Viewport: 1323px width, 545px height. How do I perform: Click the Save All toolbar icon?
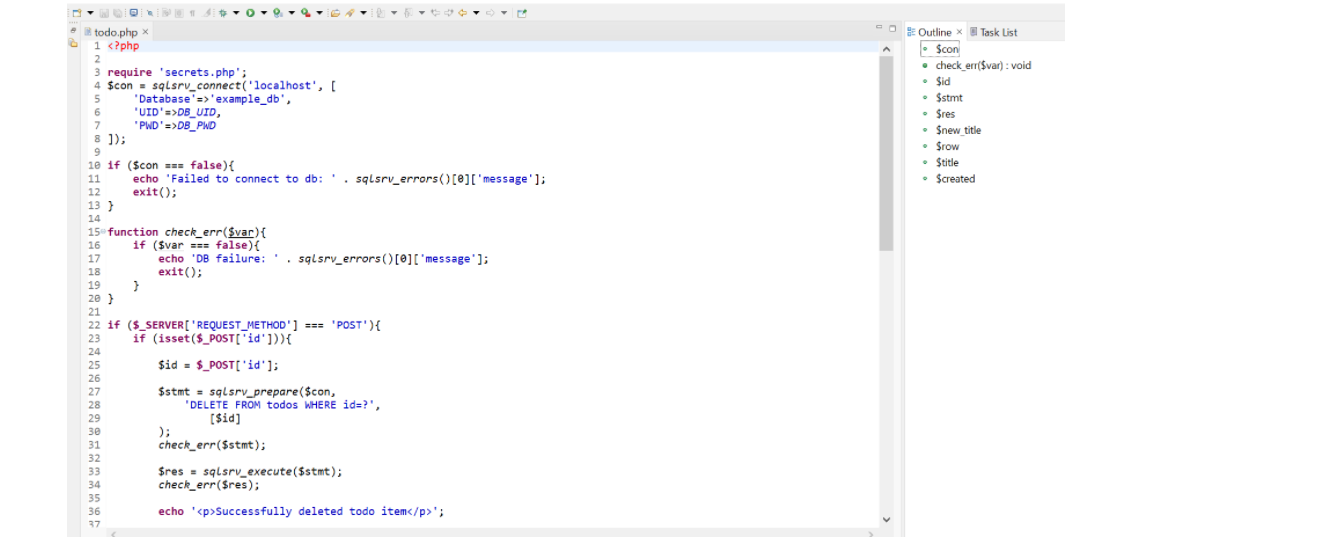click(x=117, y=13)
